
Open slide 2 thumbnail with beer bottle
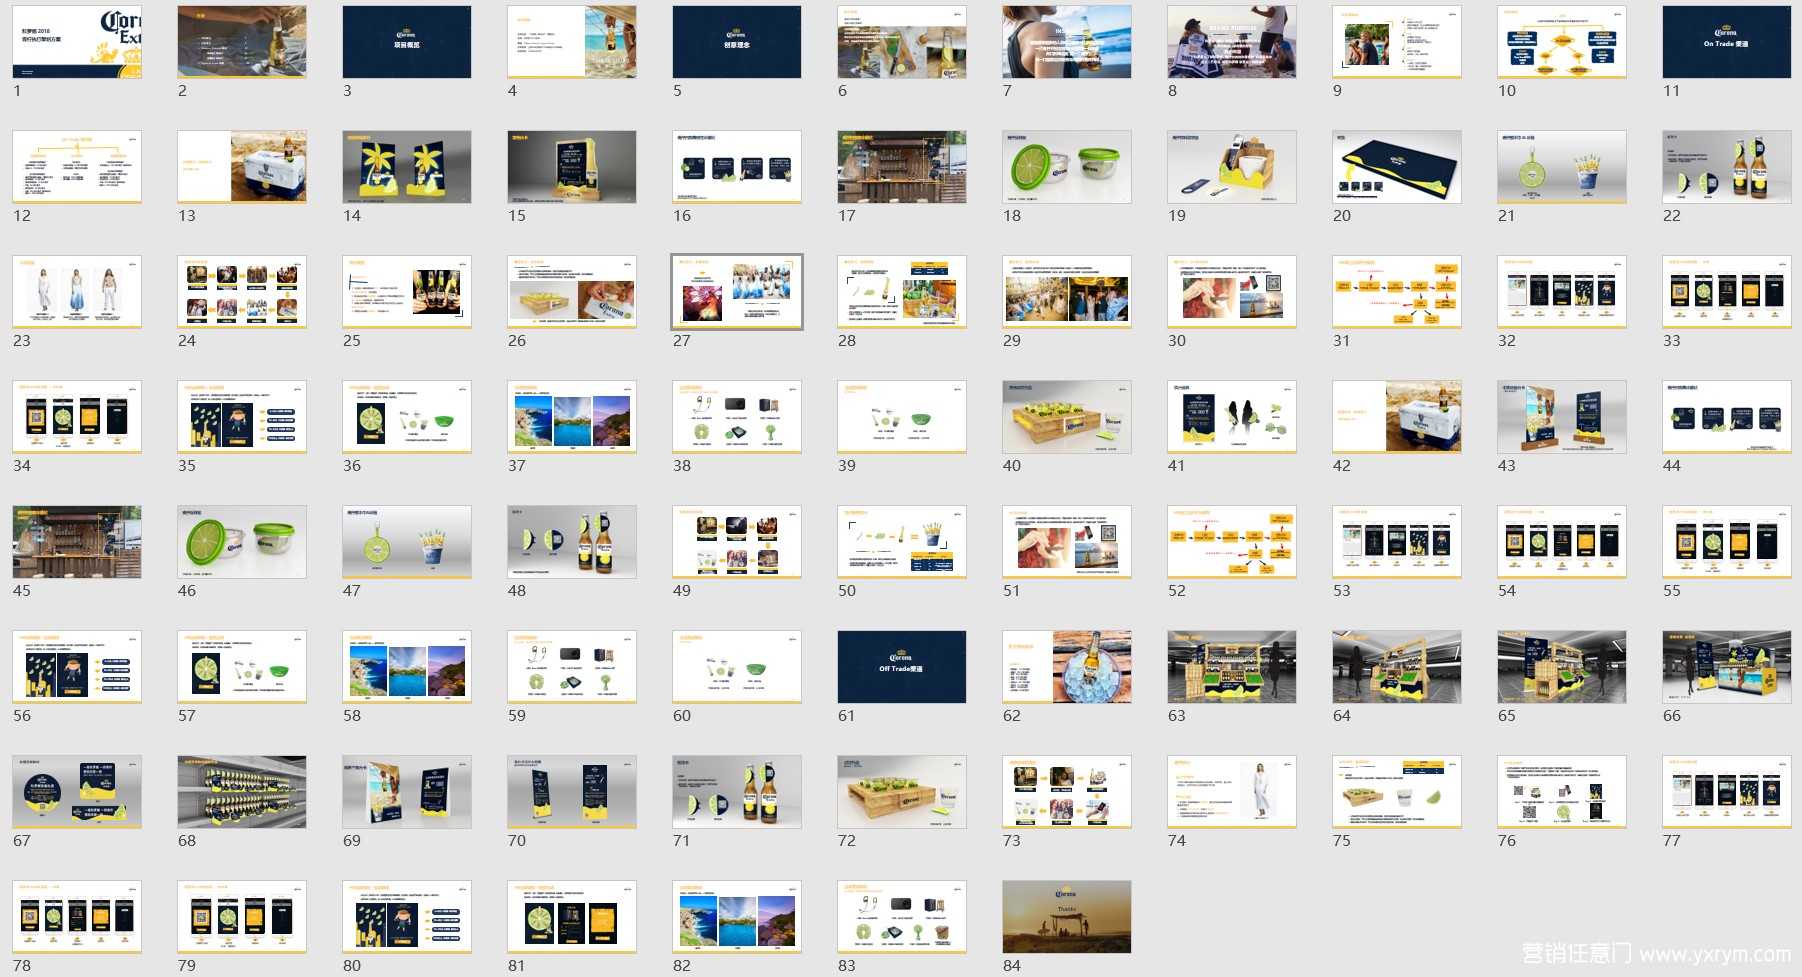pyautogui.click(x=242, y=42)
